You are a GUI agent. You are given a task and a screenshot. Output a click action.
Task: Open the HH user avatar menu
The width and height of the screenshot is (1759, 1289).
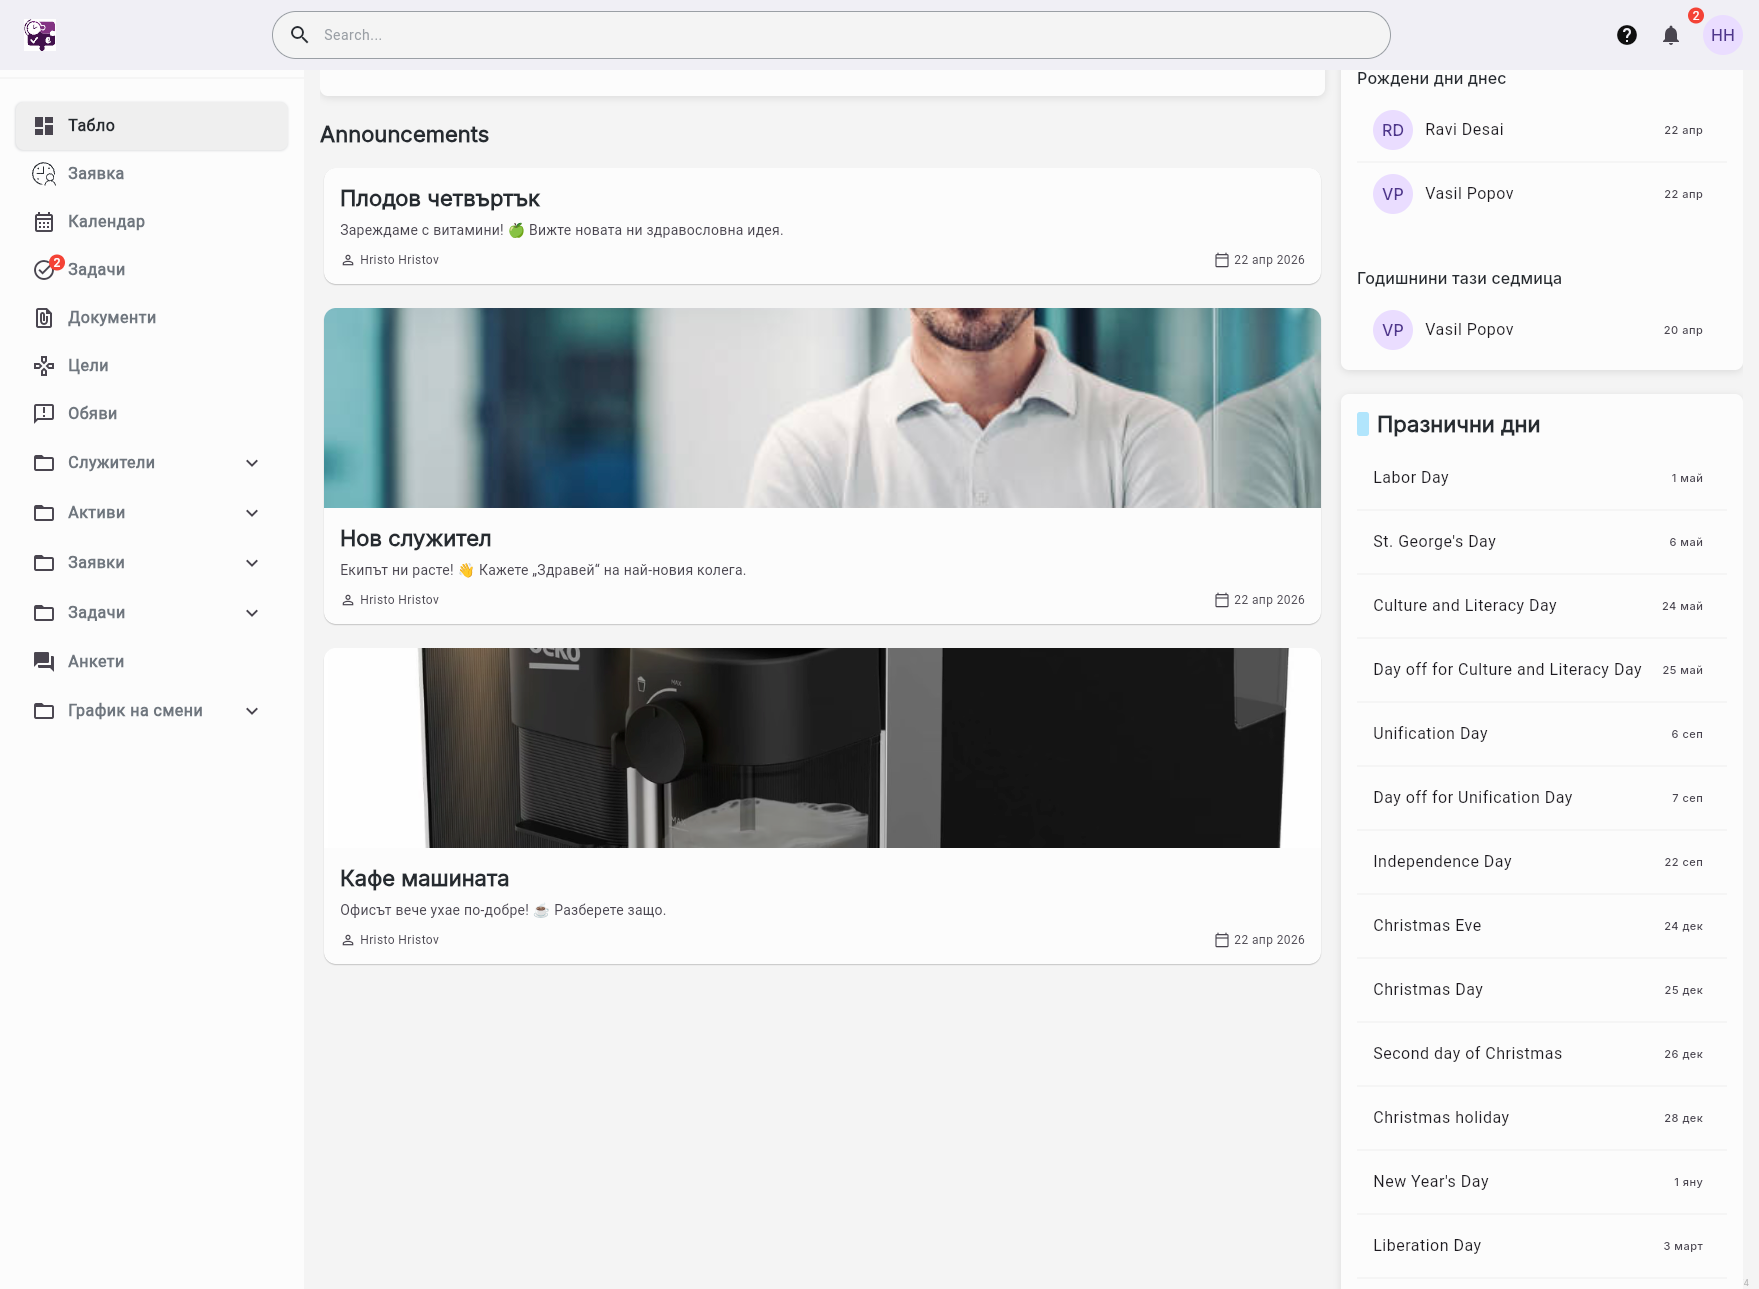1723,35
